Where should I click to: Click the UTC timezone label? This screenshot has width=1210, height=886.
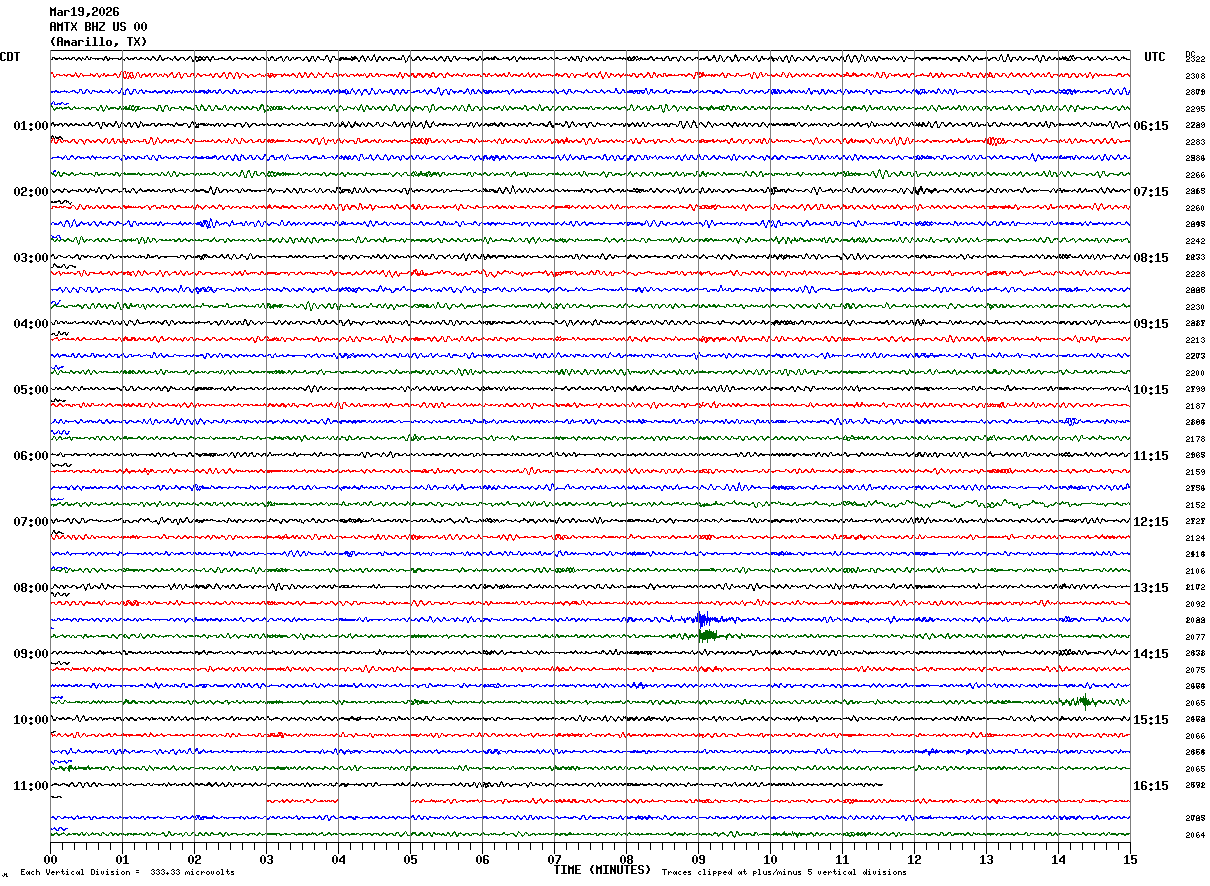tap(1155, 57)
